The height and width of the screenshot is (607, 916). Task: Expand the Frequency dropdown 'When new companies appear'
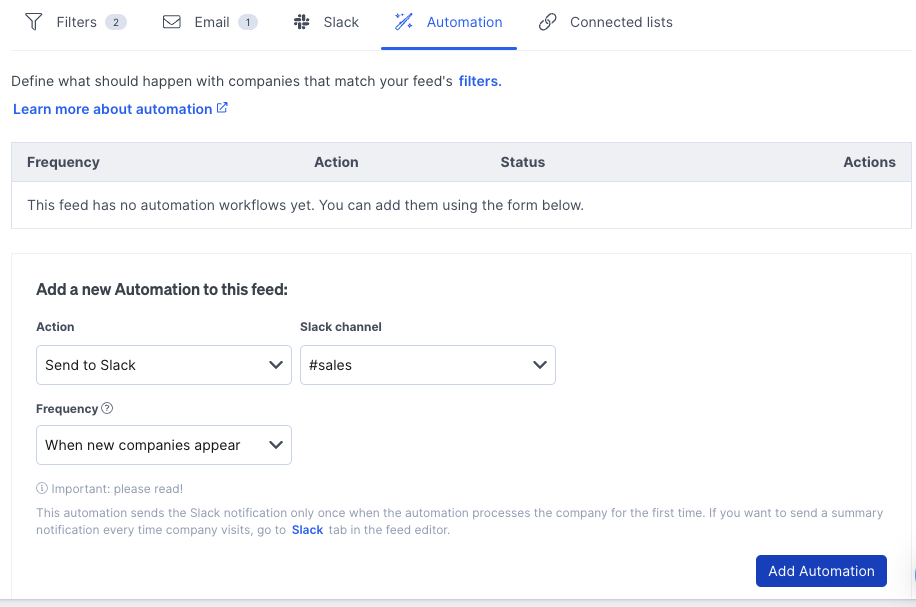tap(163, 445)
